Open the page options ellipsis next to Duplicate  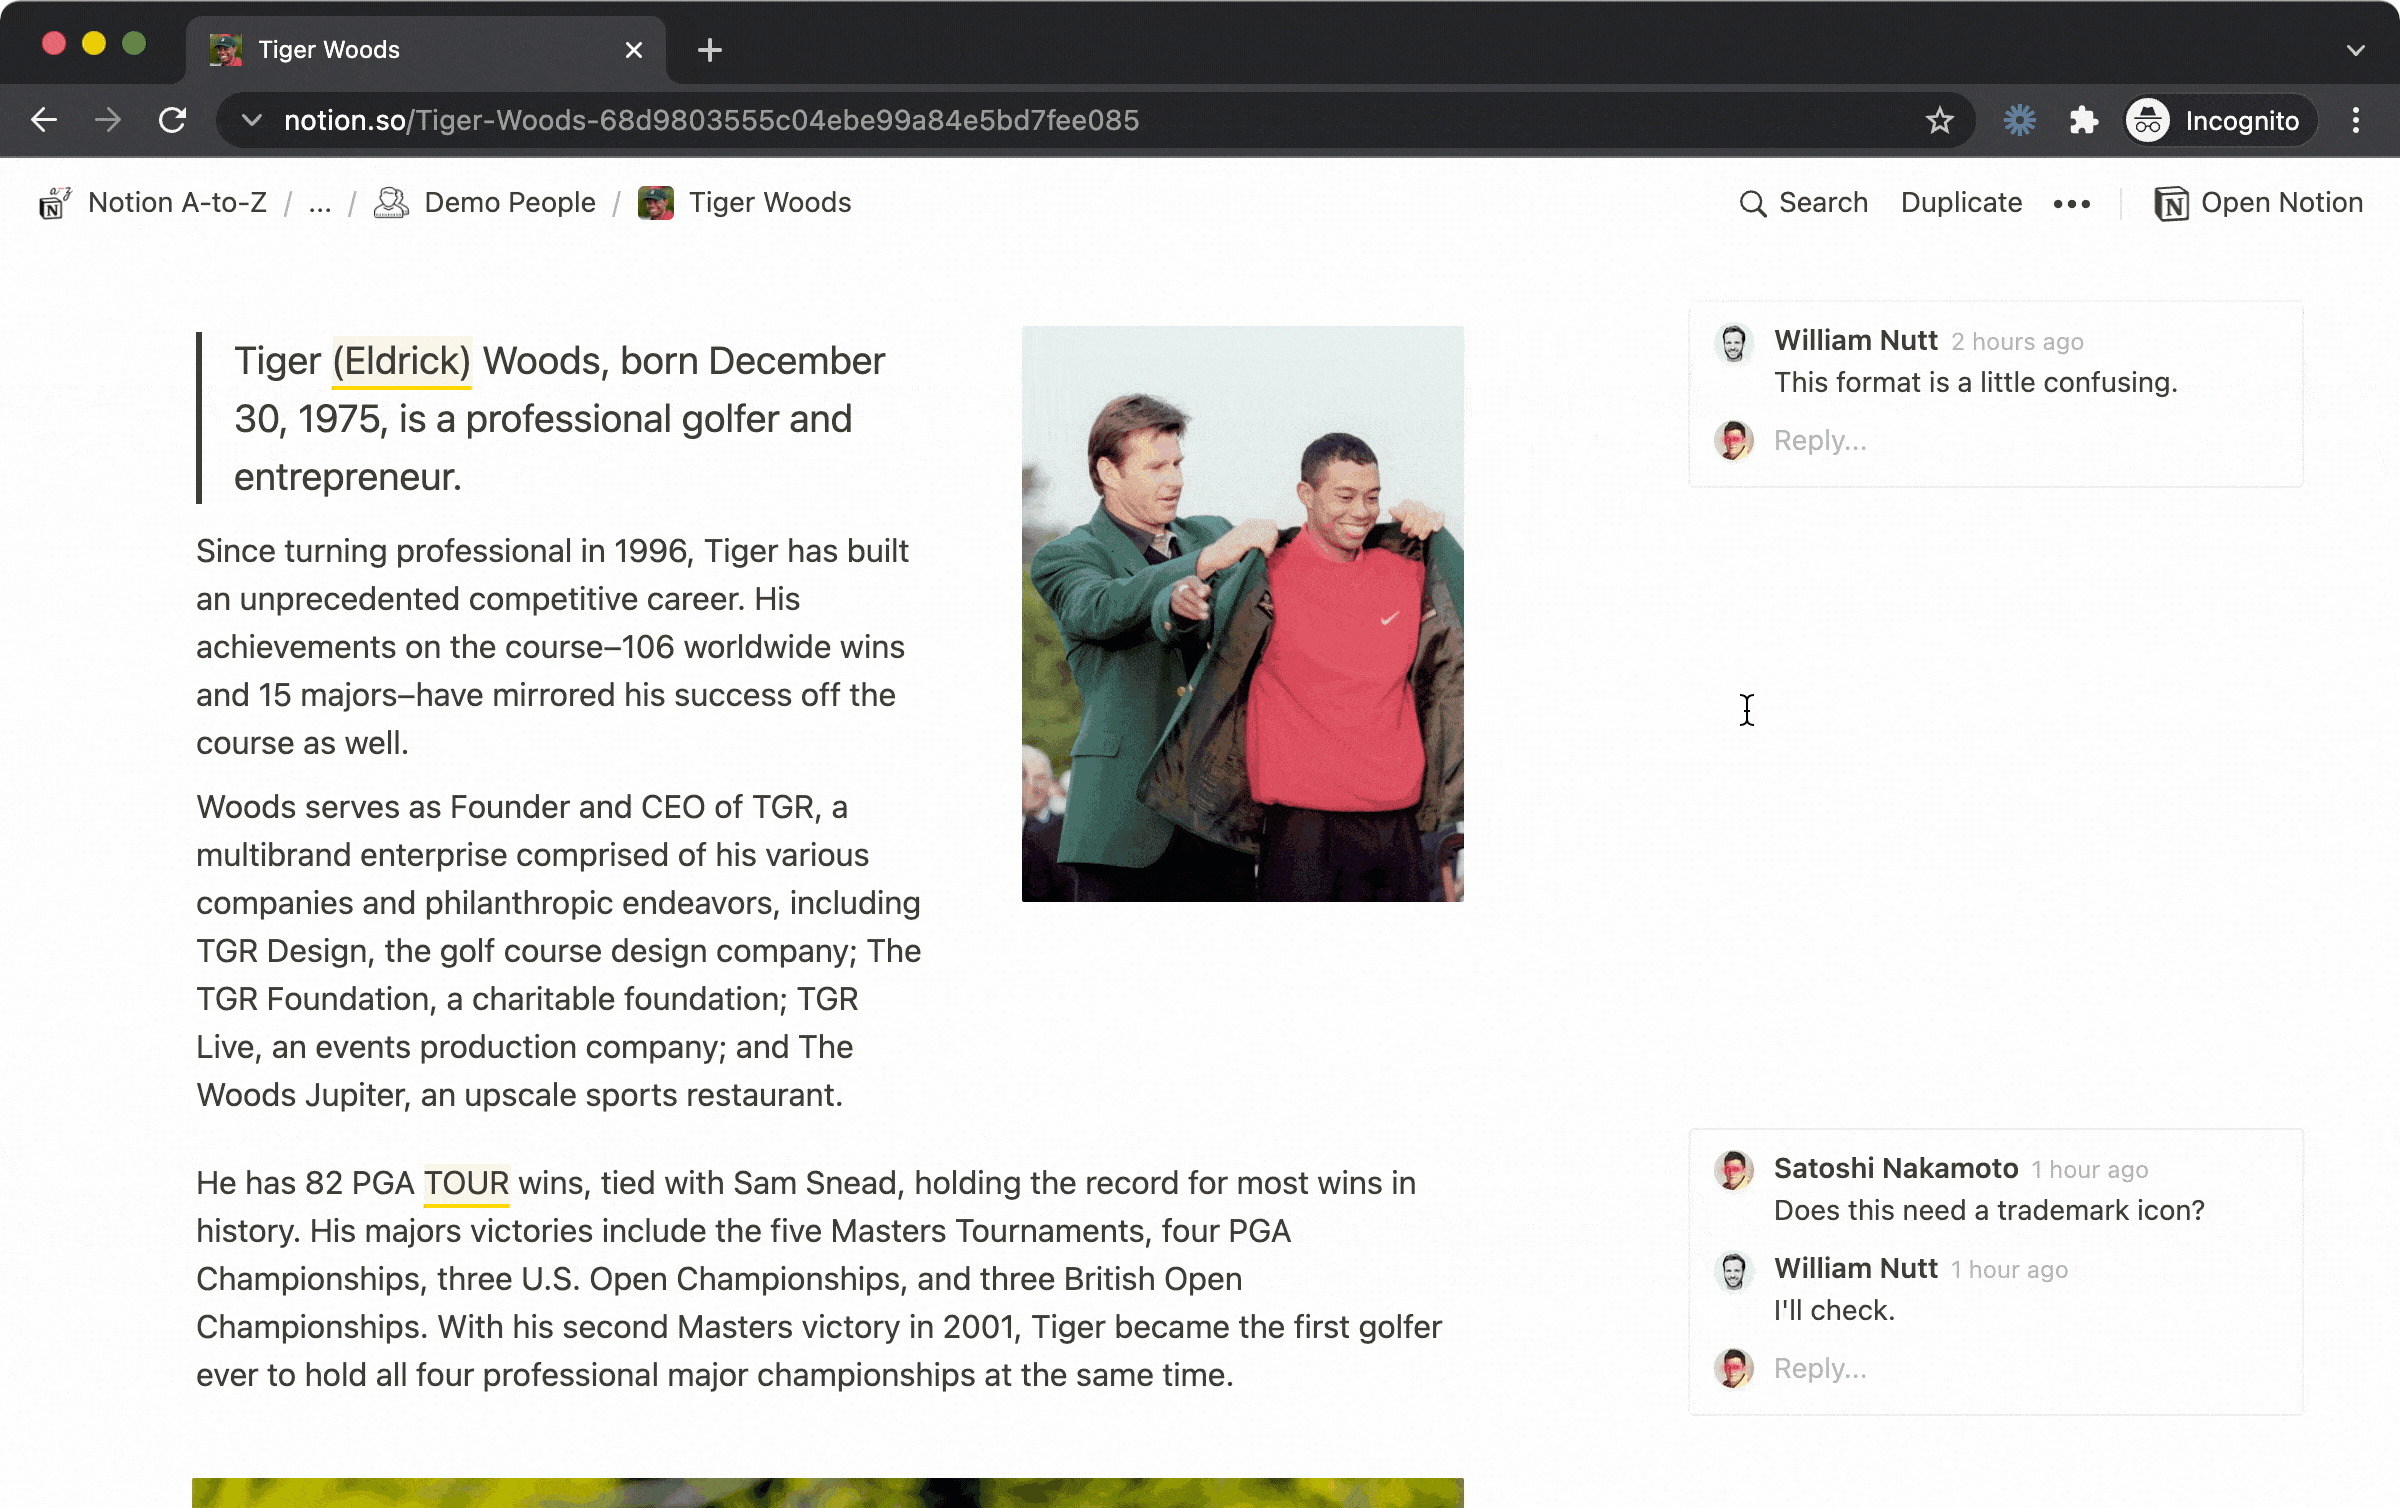point(2071,202)
